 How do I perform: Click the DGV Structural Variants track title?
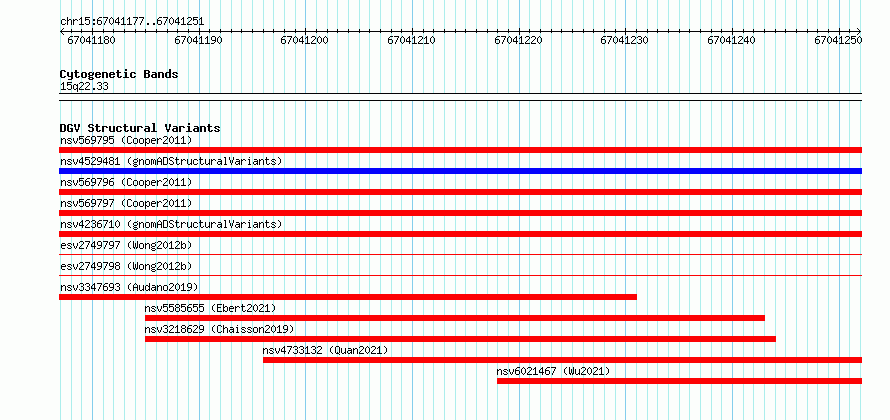(x=140, y=128)
